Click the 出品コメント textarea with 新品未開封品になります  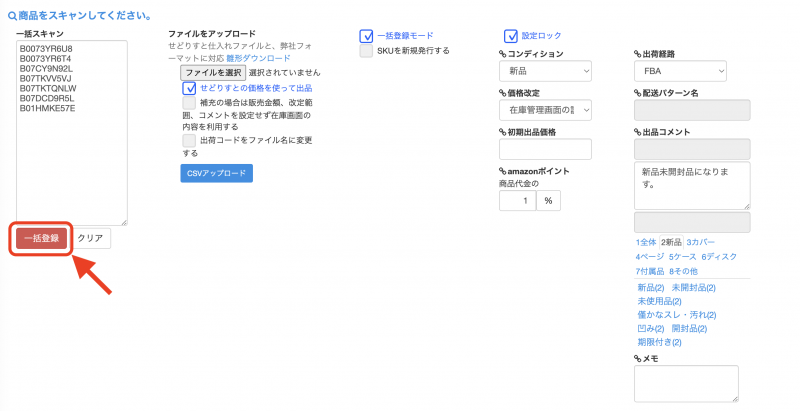(x=692, y=186)
